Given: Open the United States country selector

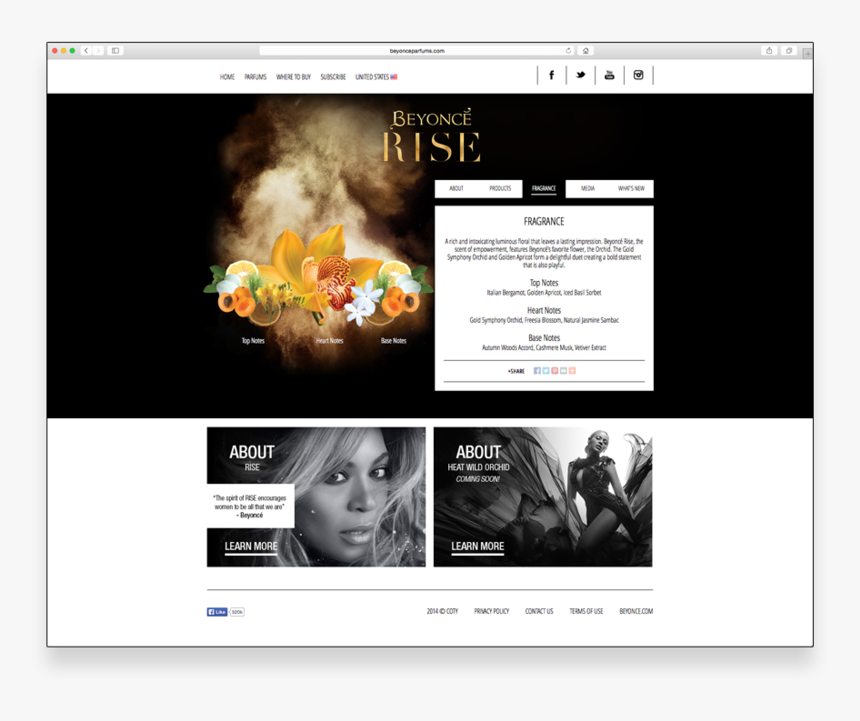Looking at the screenshot, I should [x=376, y=77].
